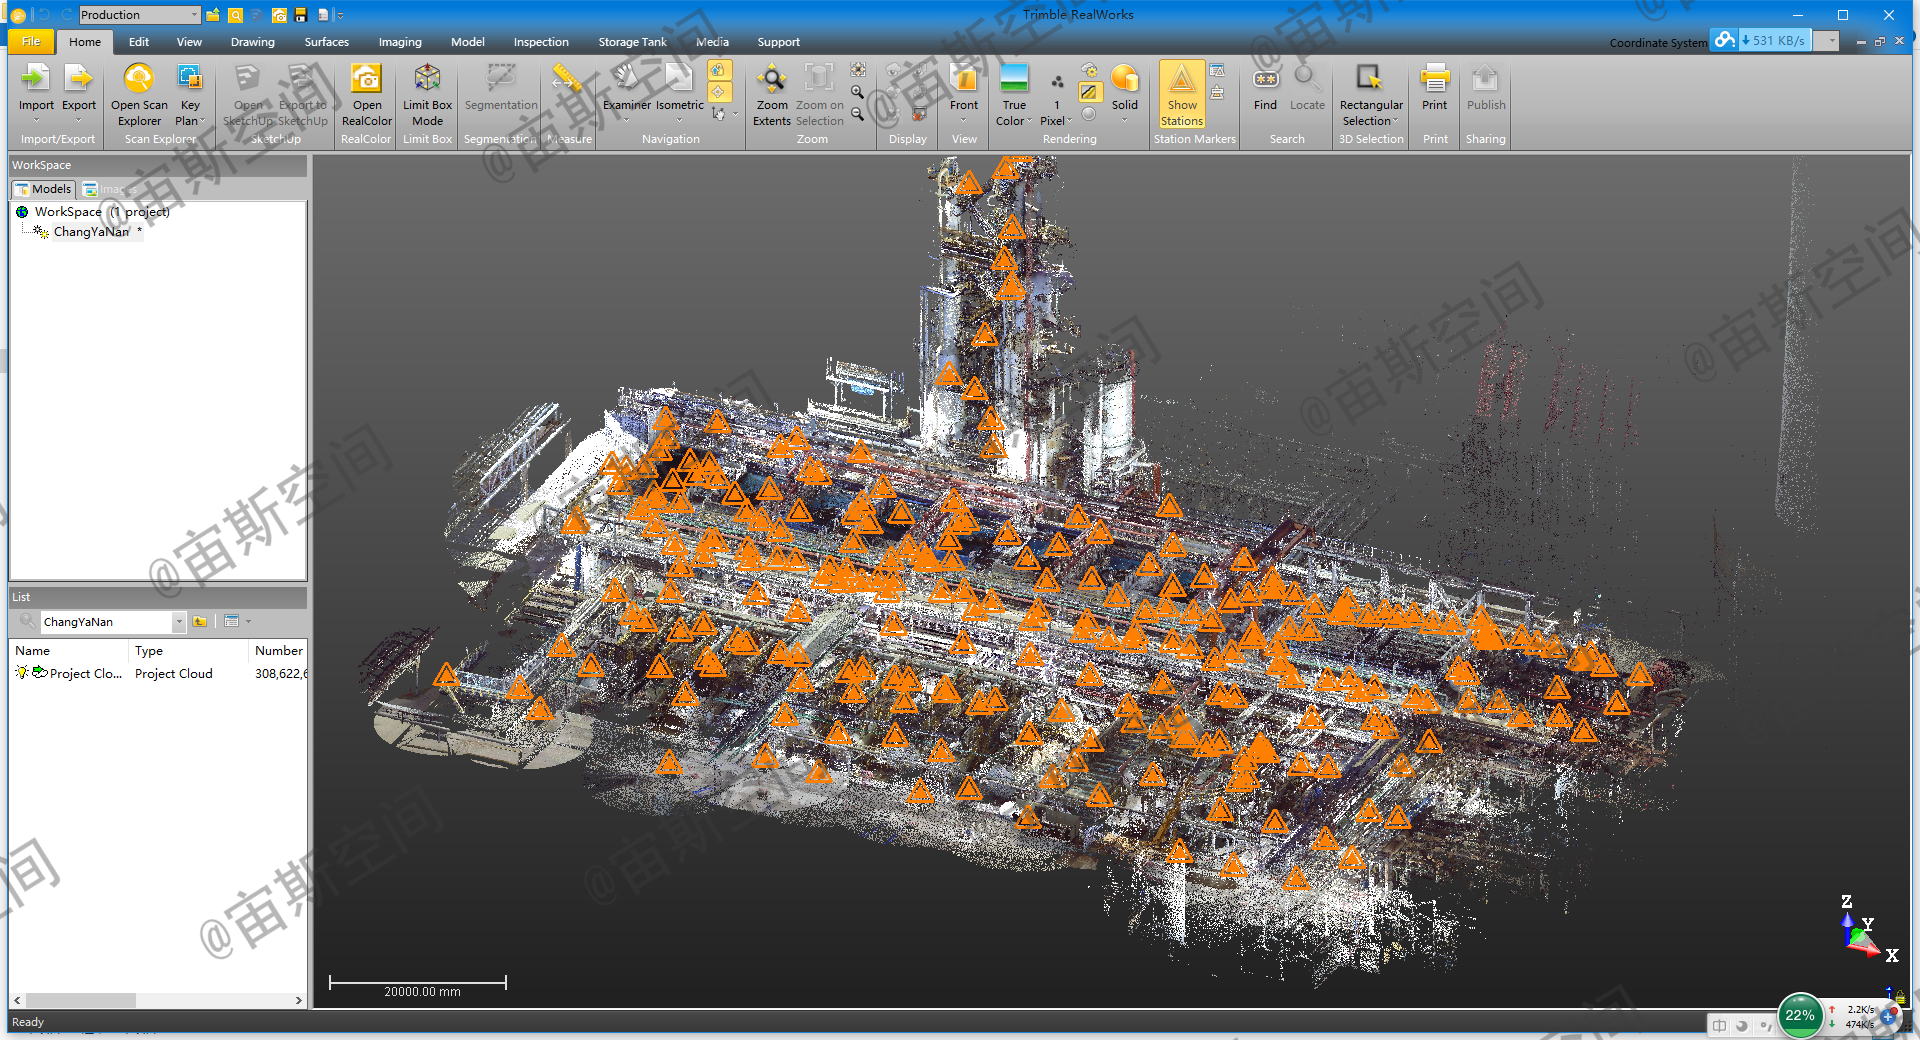Image resolution: width=1920 pixels, height=1040 pixels.
Task: Click the Key Plan icon
Action: point(190,78)
